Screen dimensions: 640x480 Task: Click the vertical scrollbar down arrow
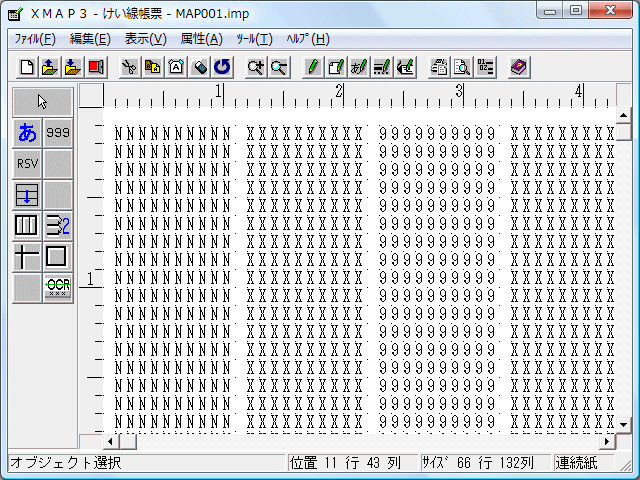tap(623, 425)
